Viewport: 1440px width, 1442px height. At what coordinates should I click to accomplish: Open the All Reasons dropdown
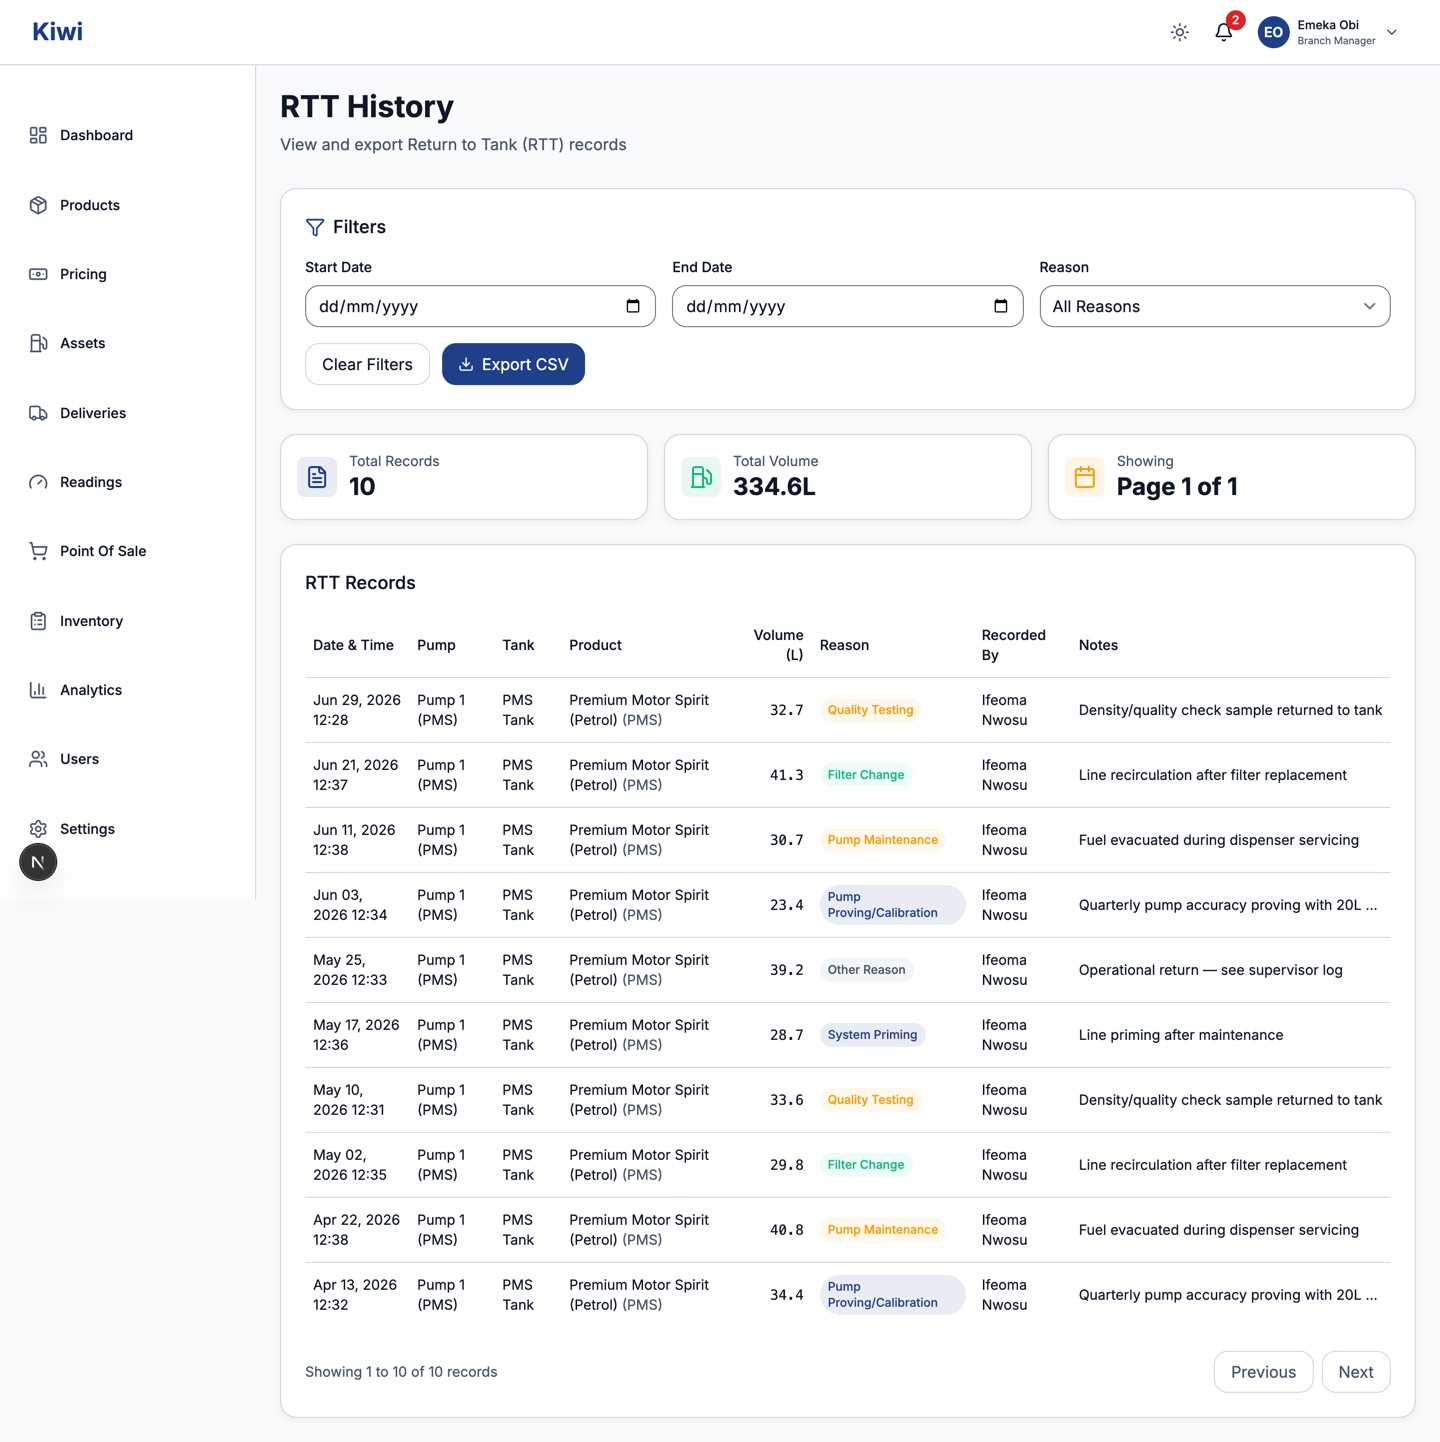pos(1215,306)
